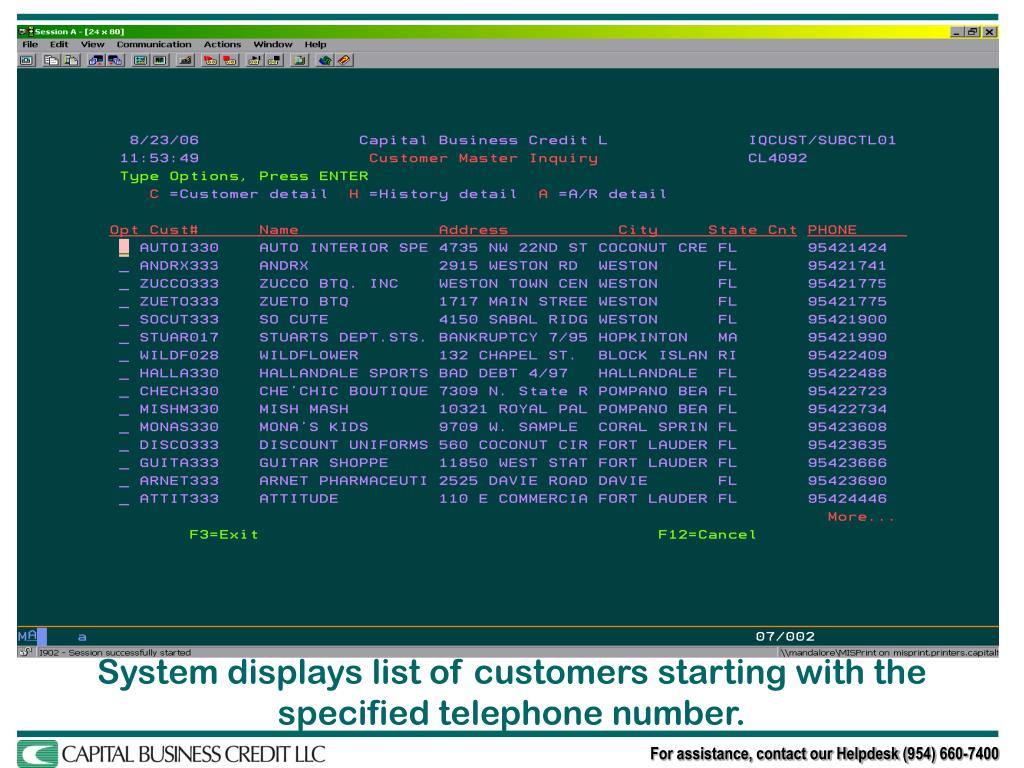Screen dimensions: 1024x768
Task: Place cursor in Opt field for ZUCCO333
Action: 124,284
